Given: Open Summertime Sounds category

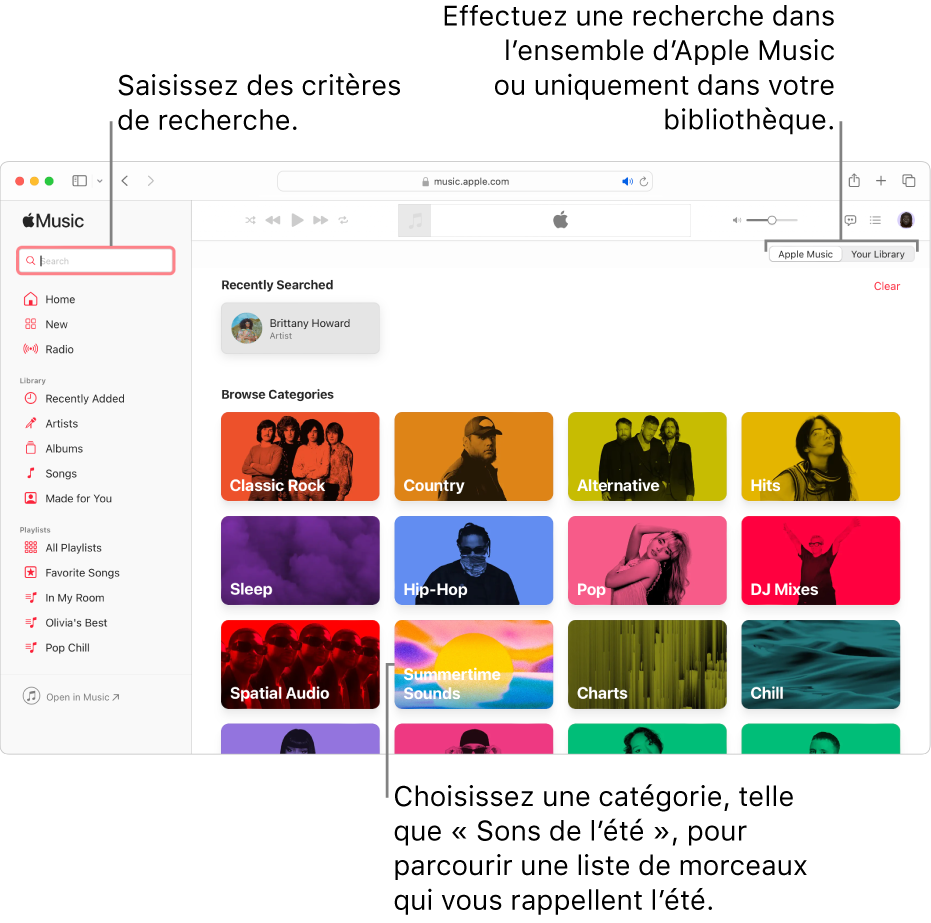Looking at the screenshot, I should pyautogui.click(x=474, y=664).
